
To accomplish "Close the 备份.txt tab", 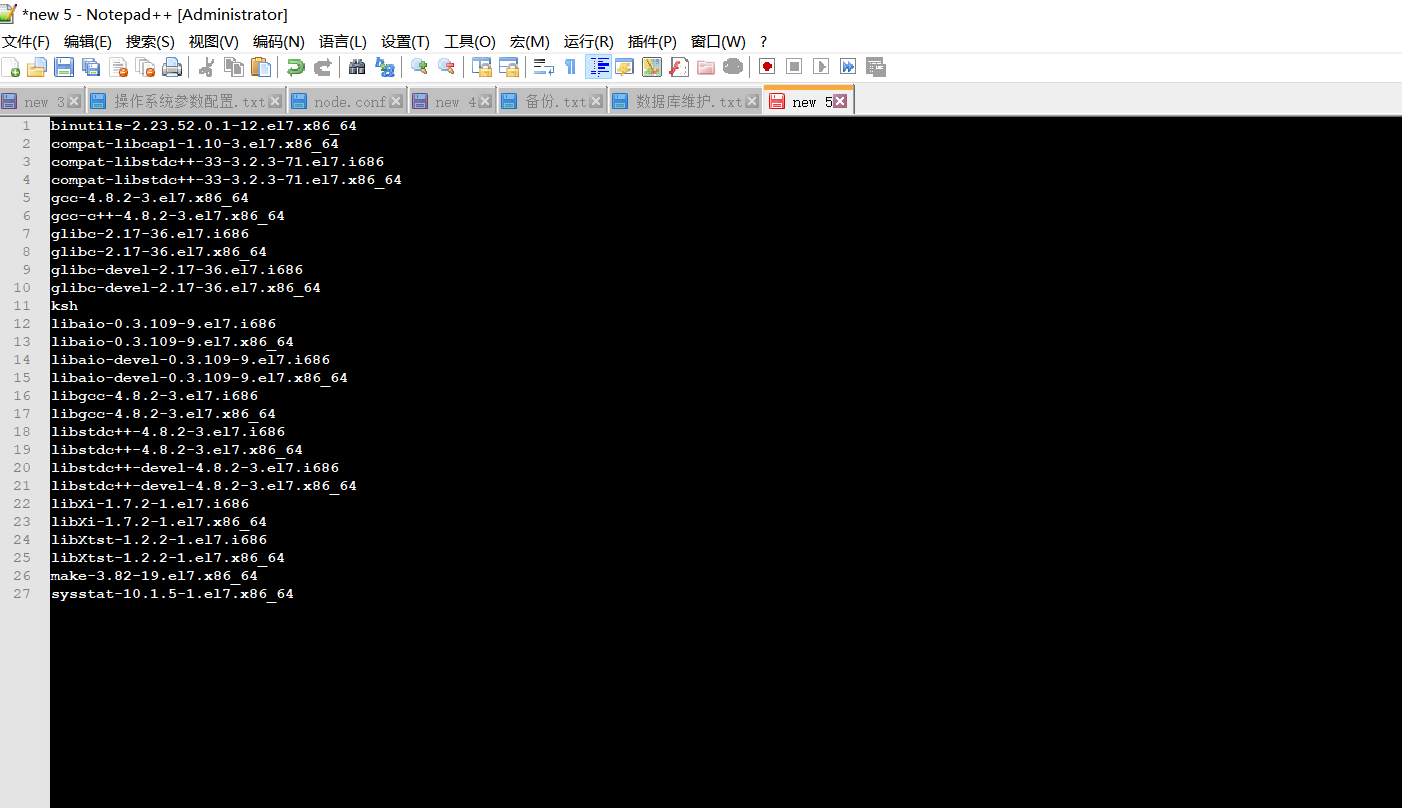I will coord(596,101).
